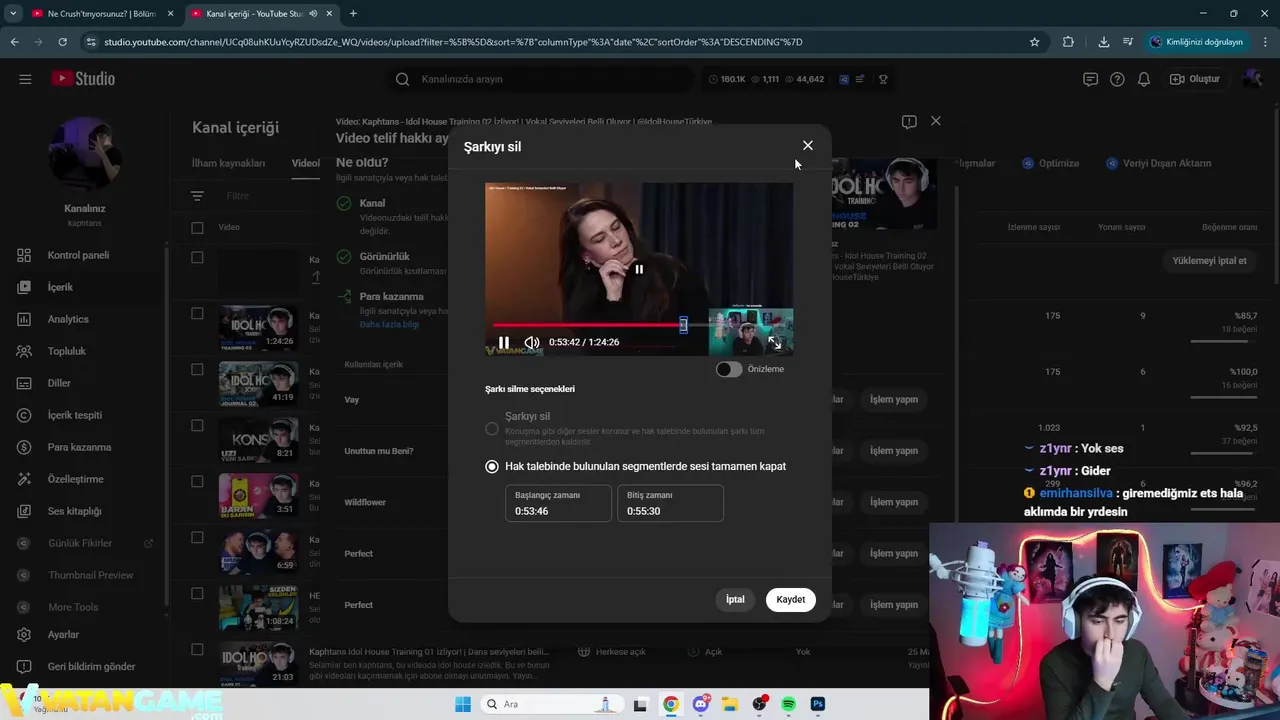Tick checkbox for the 3:51 video

point(197,481)
